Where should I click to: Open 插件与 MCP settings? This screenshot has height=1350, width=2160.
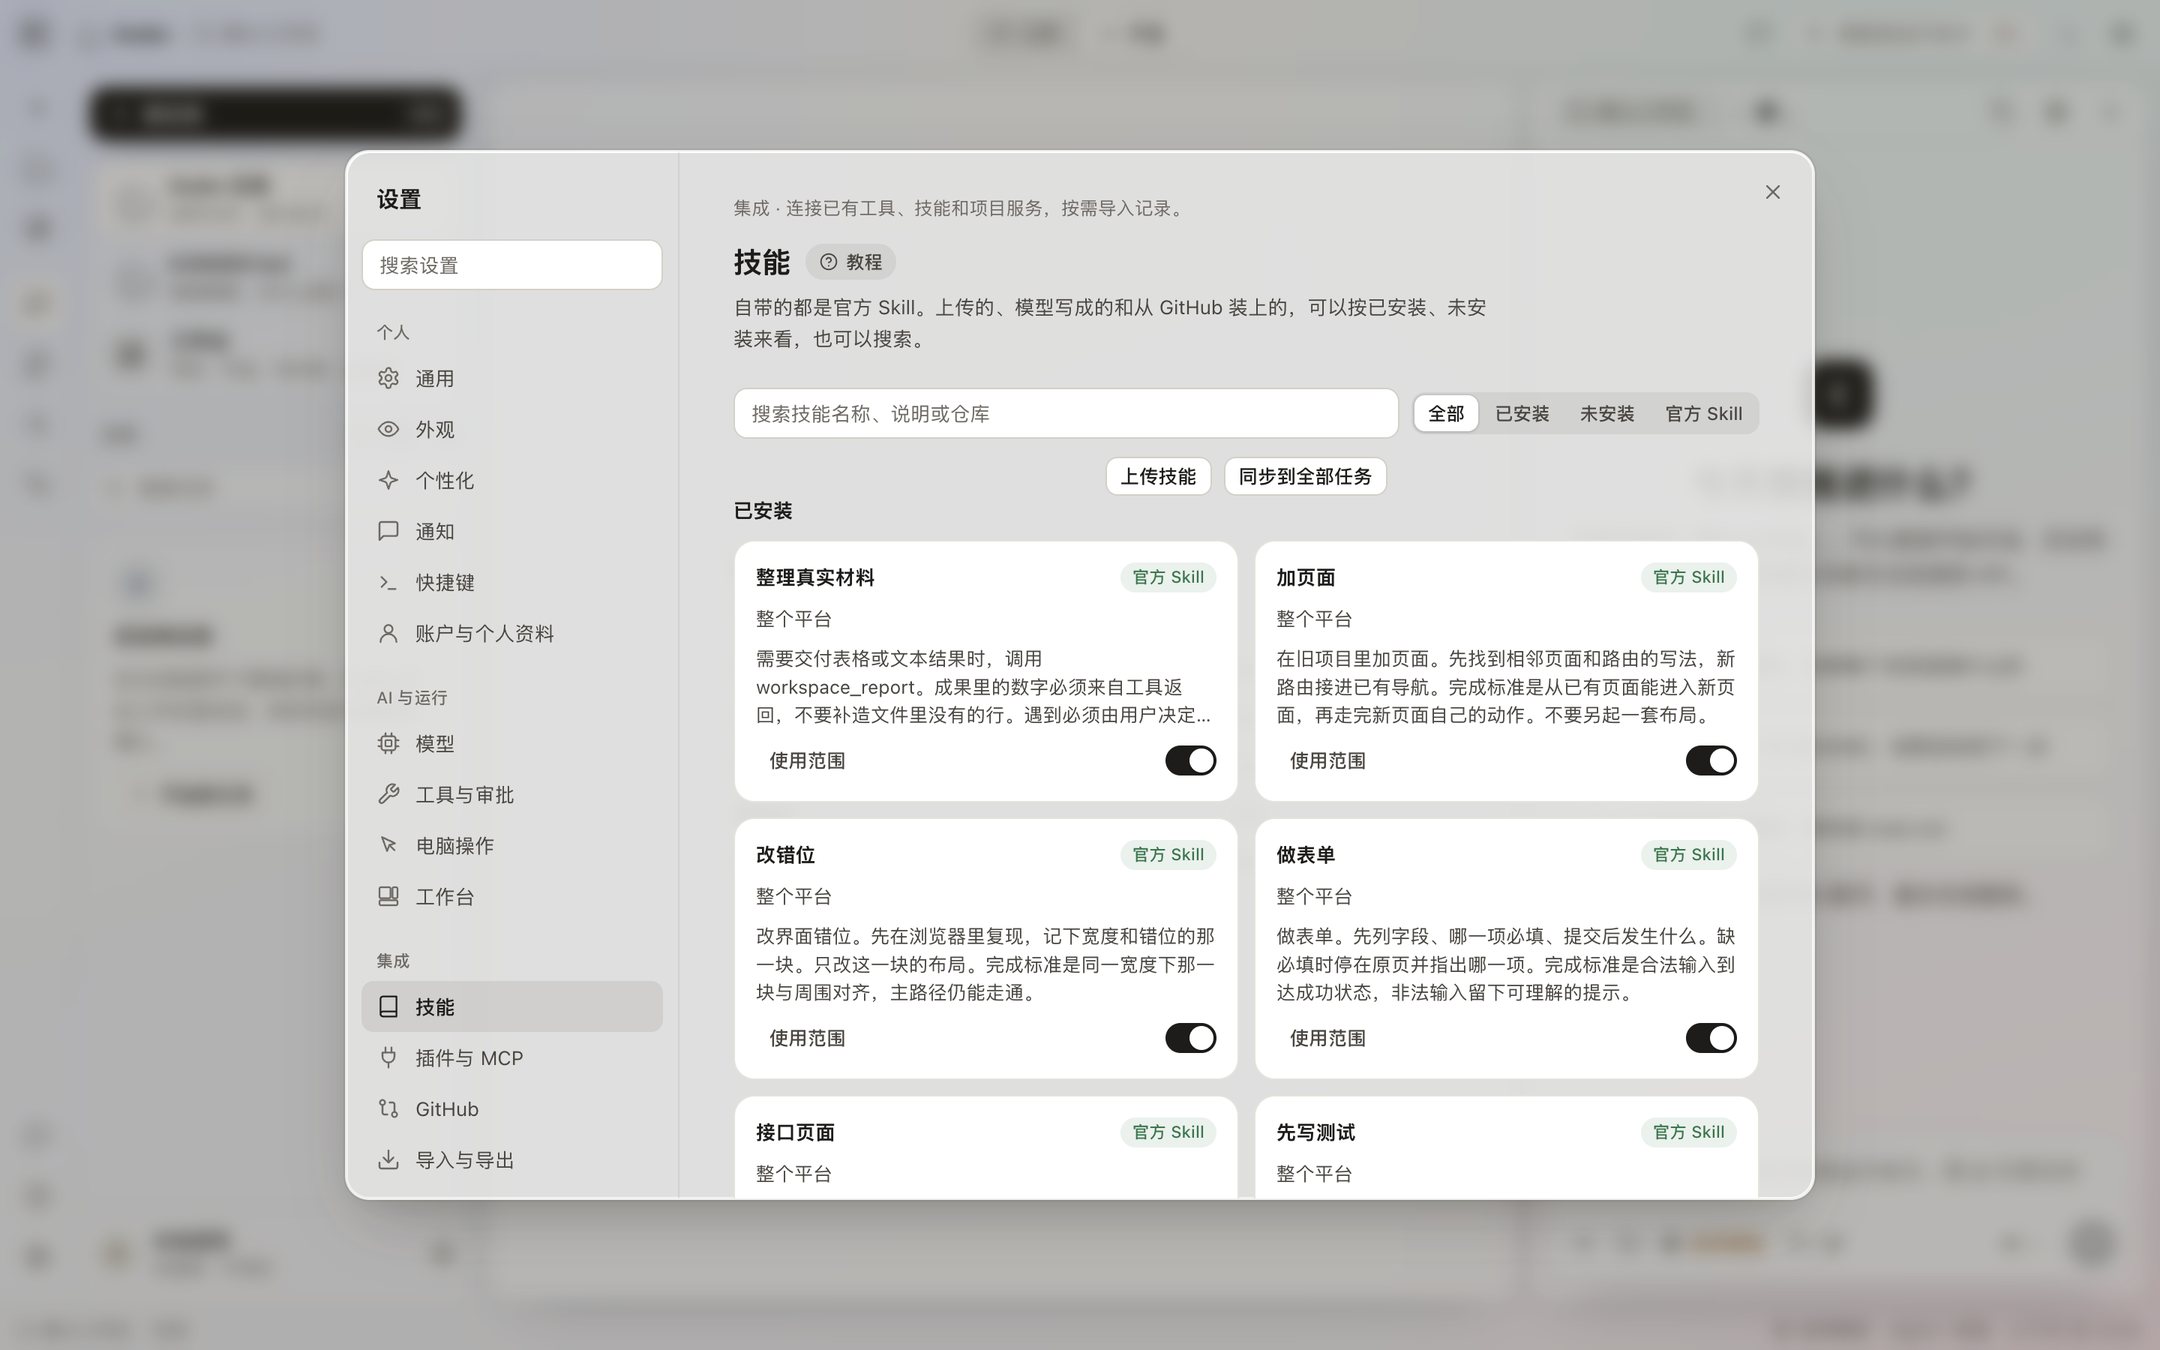511,1057
